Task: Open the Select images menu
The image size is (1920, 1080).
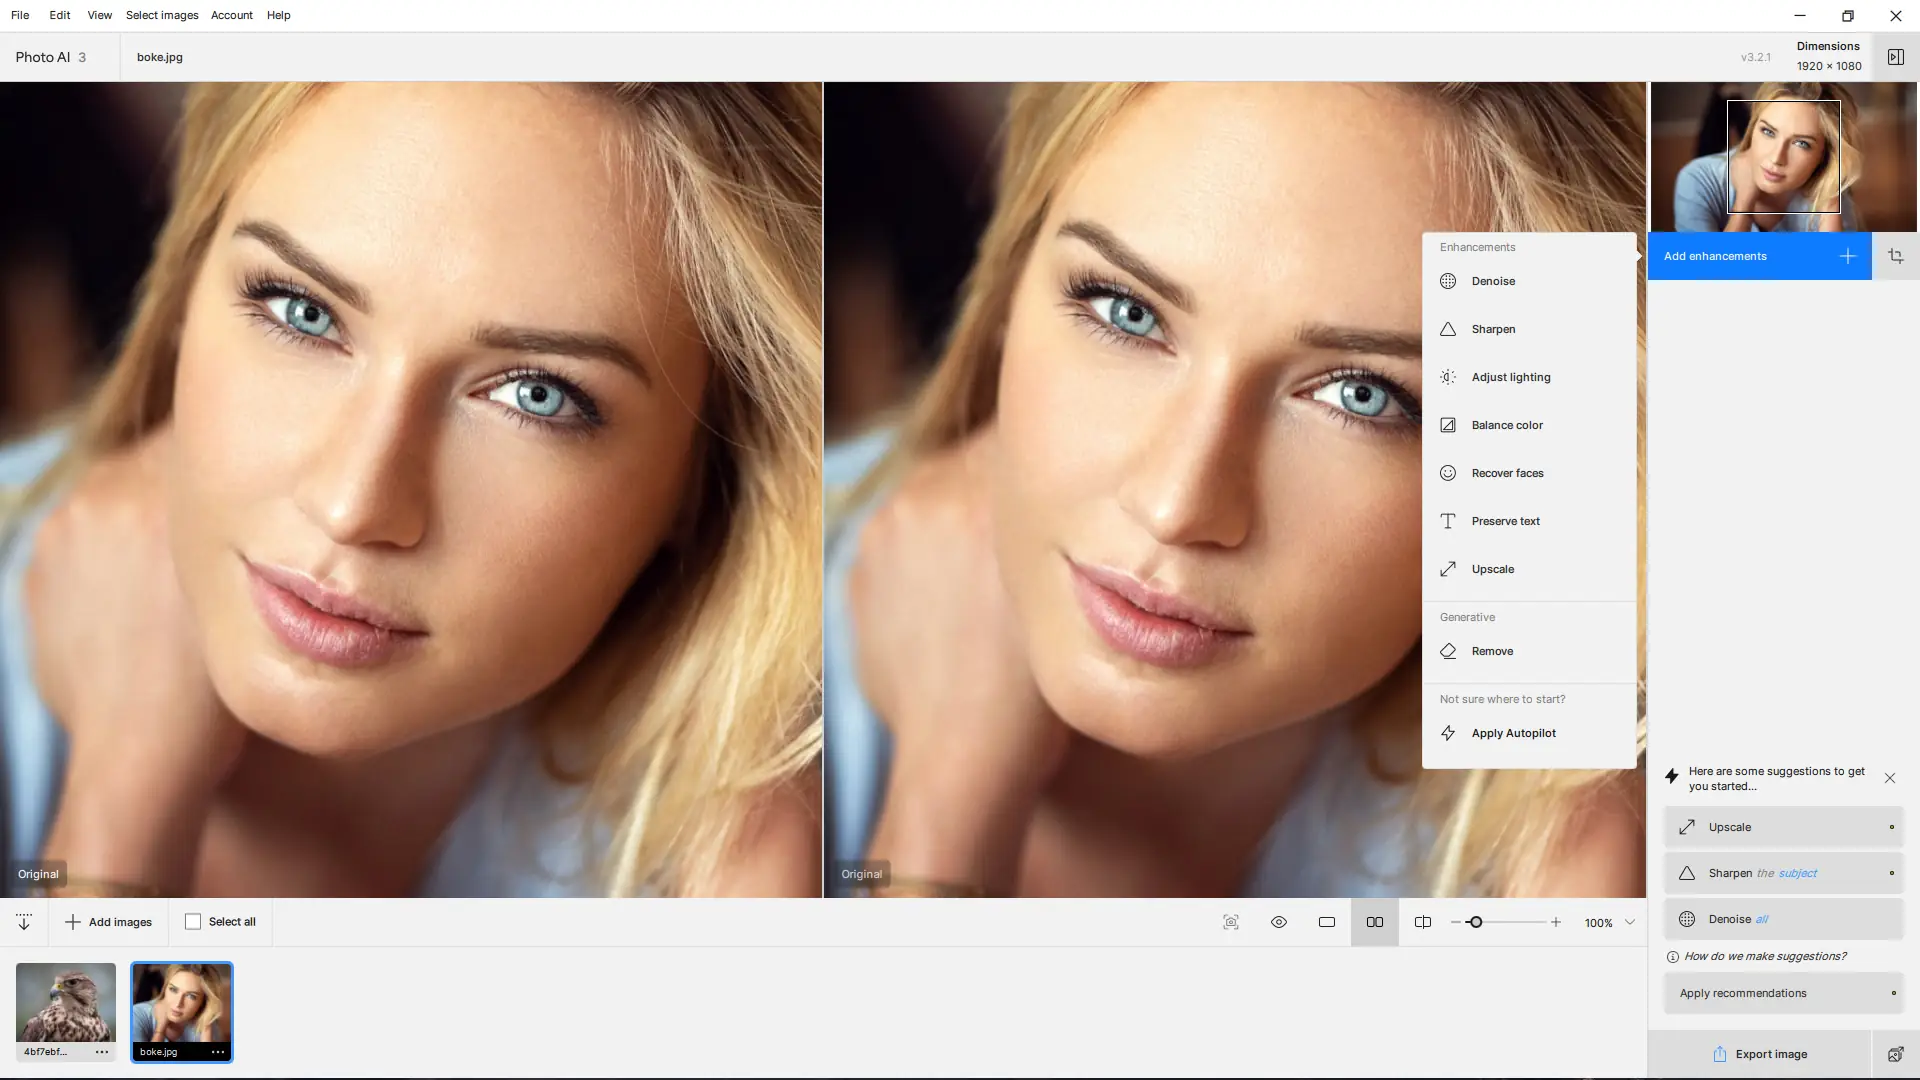Action: 162,15
